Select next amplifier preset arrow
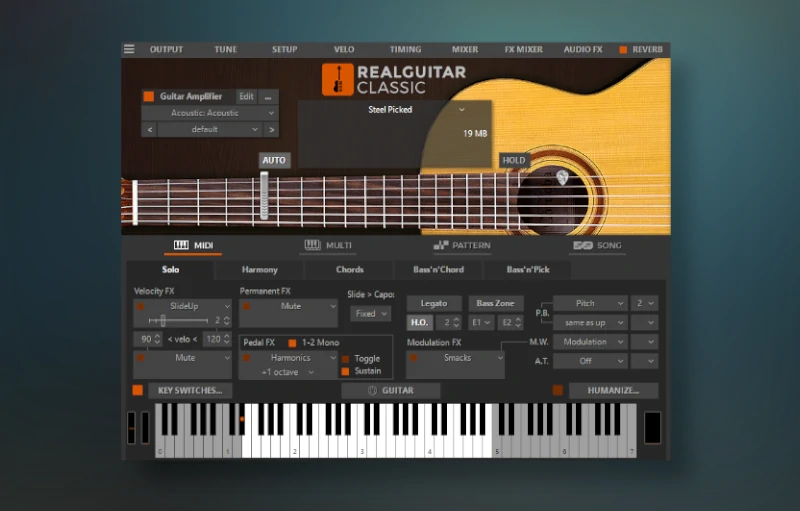The width and height of the screenshot is (800, 511). pos(271,130)
